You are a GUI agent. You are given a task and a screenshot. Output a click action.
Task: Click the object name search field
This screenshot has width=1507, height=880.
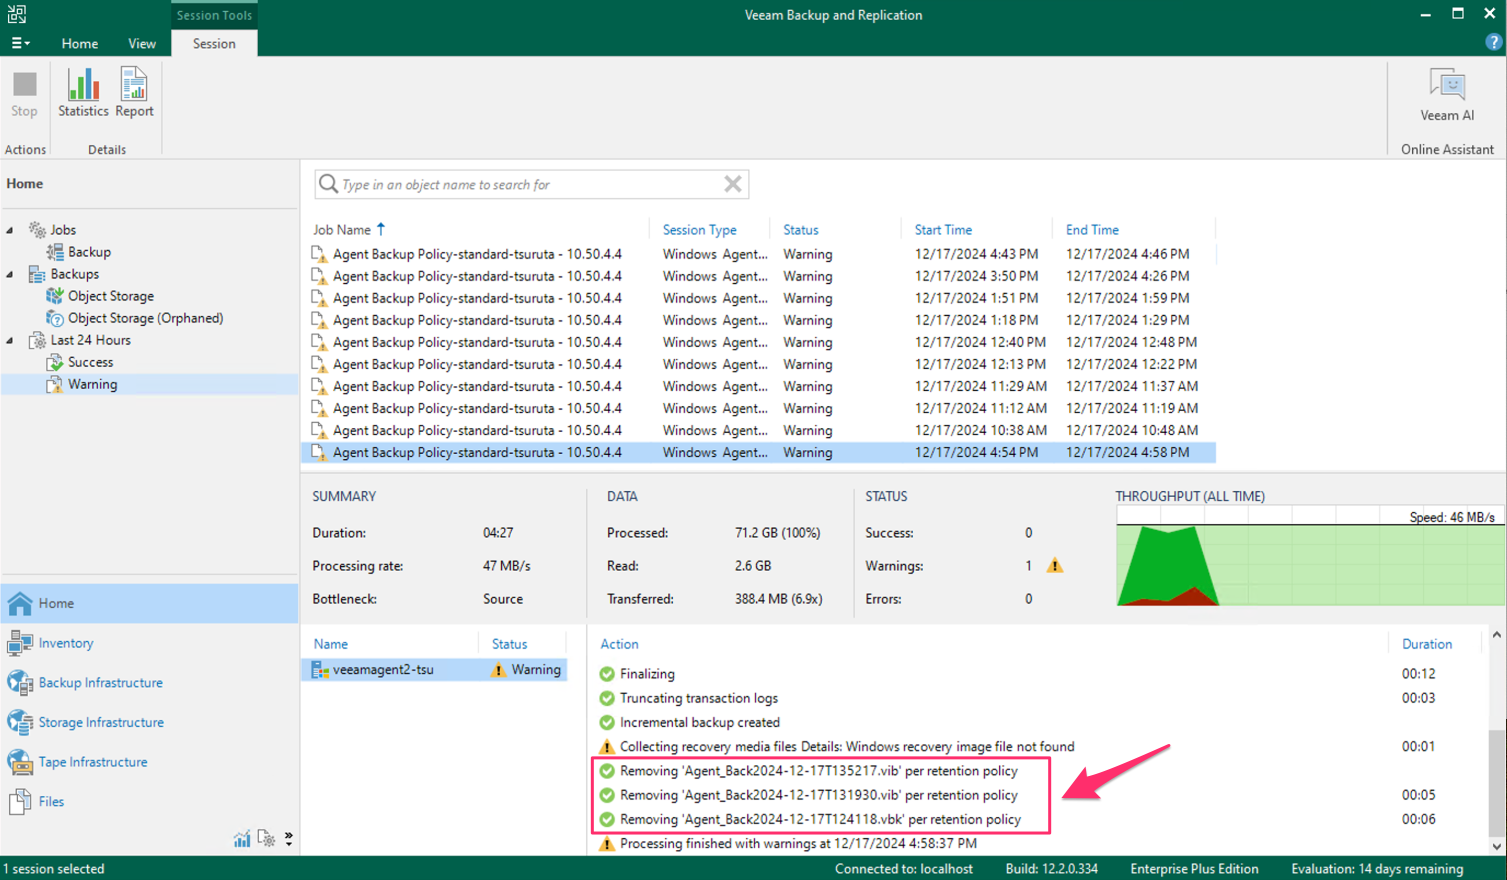click(531, 184)
